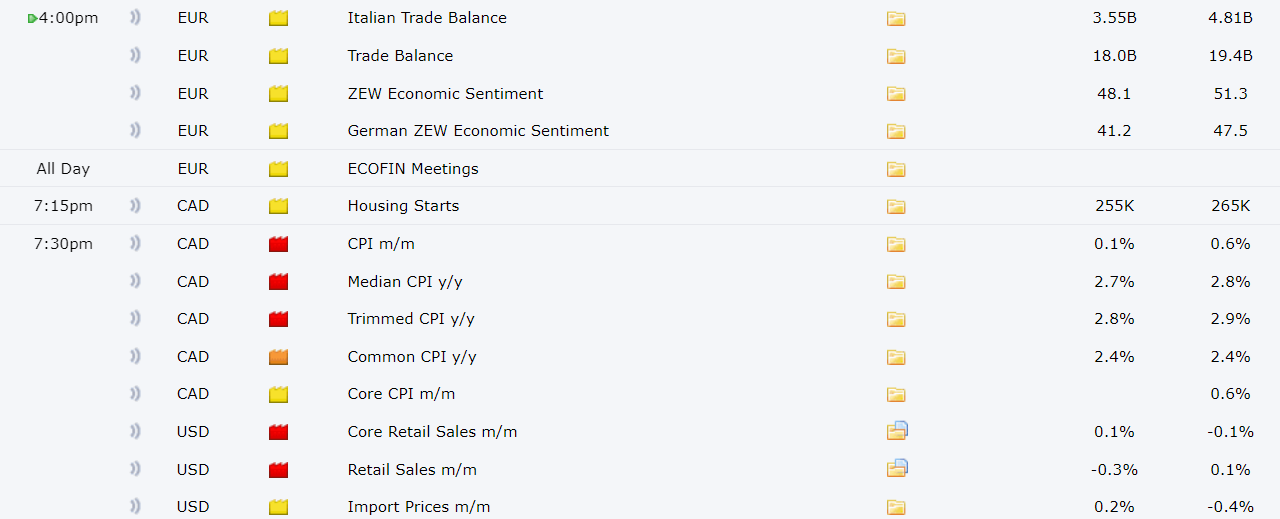Open detail folder for ZEW Economic Sentiment
The width and height of the screenshot is (1280, 519).
(895, 94)
